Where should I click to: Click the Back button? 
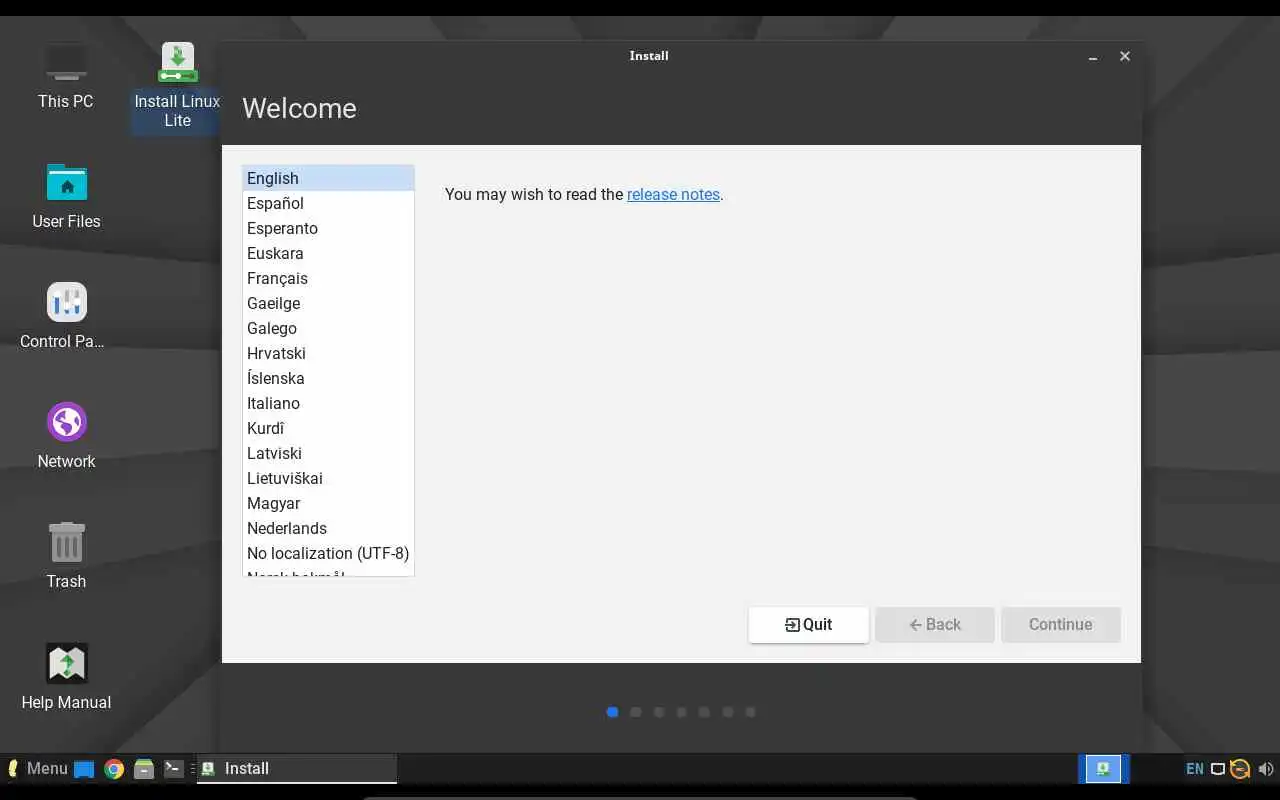point(935,625)
